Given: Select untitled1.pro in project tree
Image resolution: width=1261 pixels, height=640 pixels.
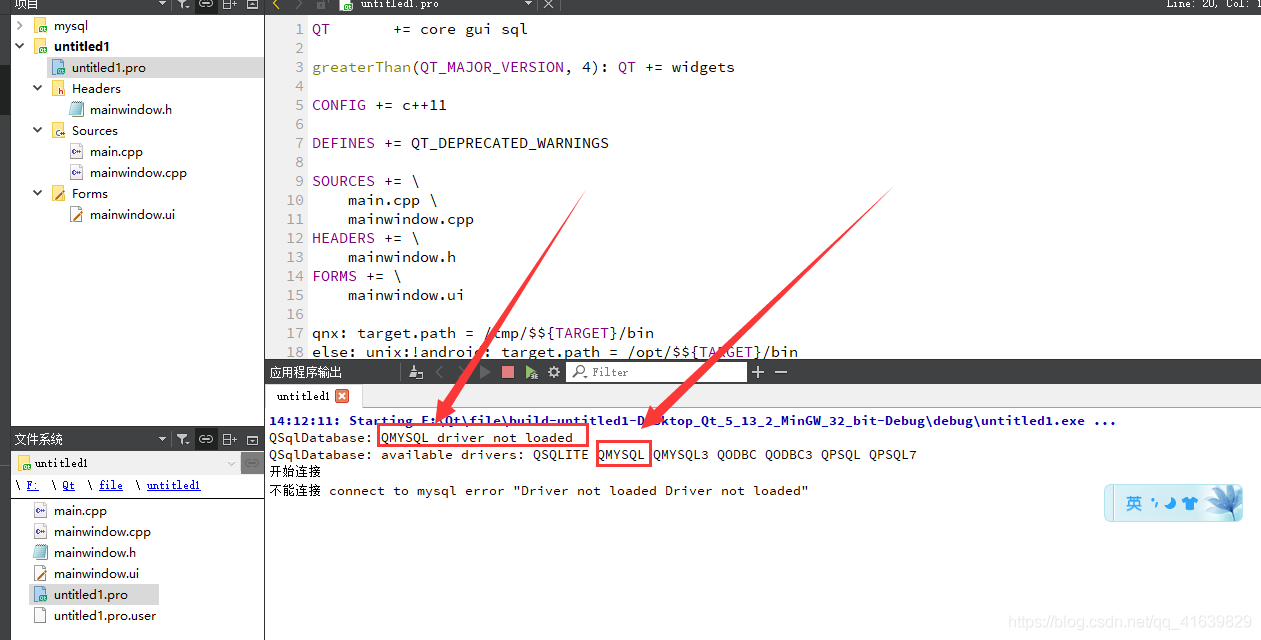Looking at the screenshot, I should coord(108,67).
